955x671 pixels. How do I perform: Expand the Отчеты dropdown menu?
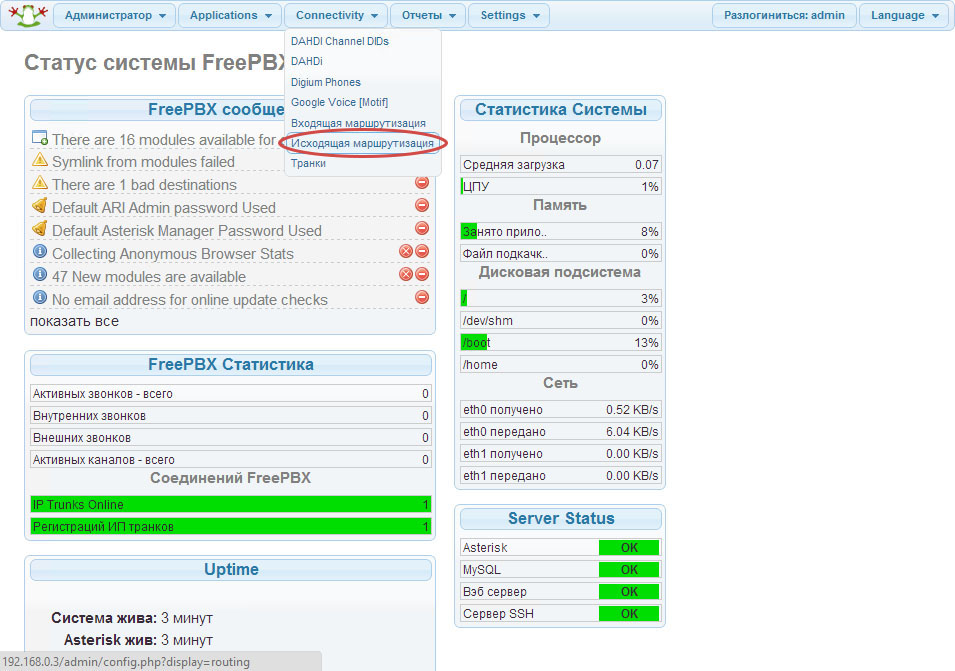tap(428, 15)
